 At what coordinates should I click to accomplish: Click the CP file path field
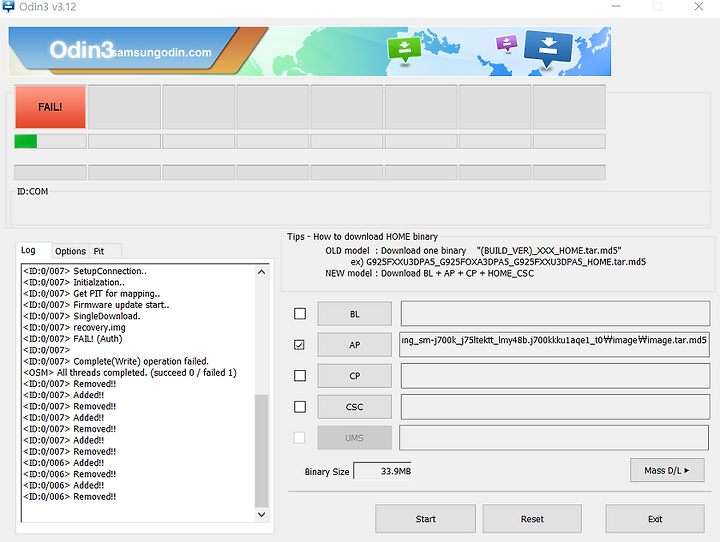click(x=555, y=376)
